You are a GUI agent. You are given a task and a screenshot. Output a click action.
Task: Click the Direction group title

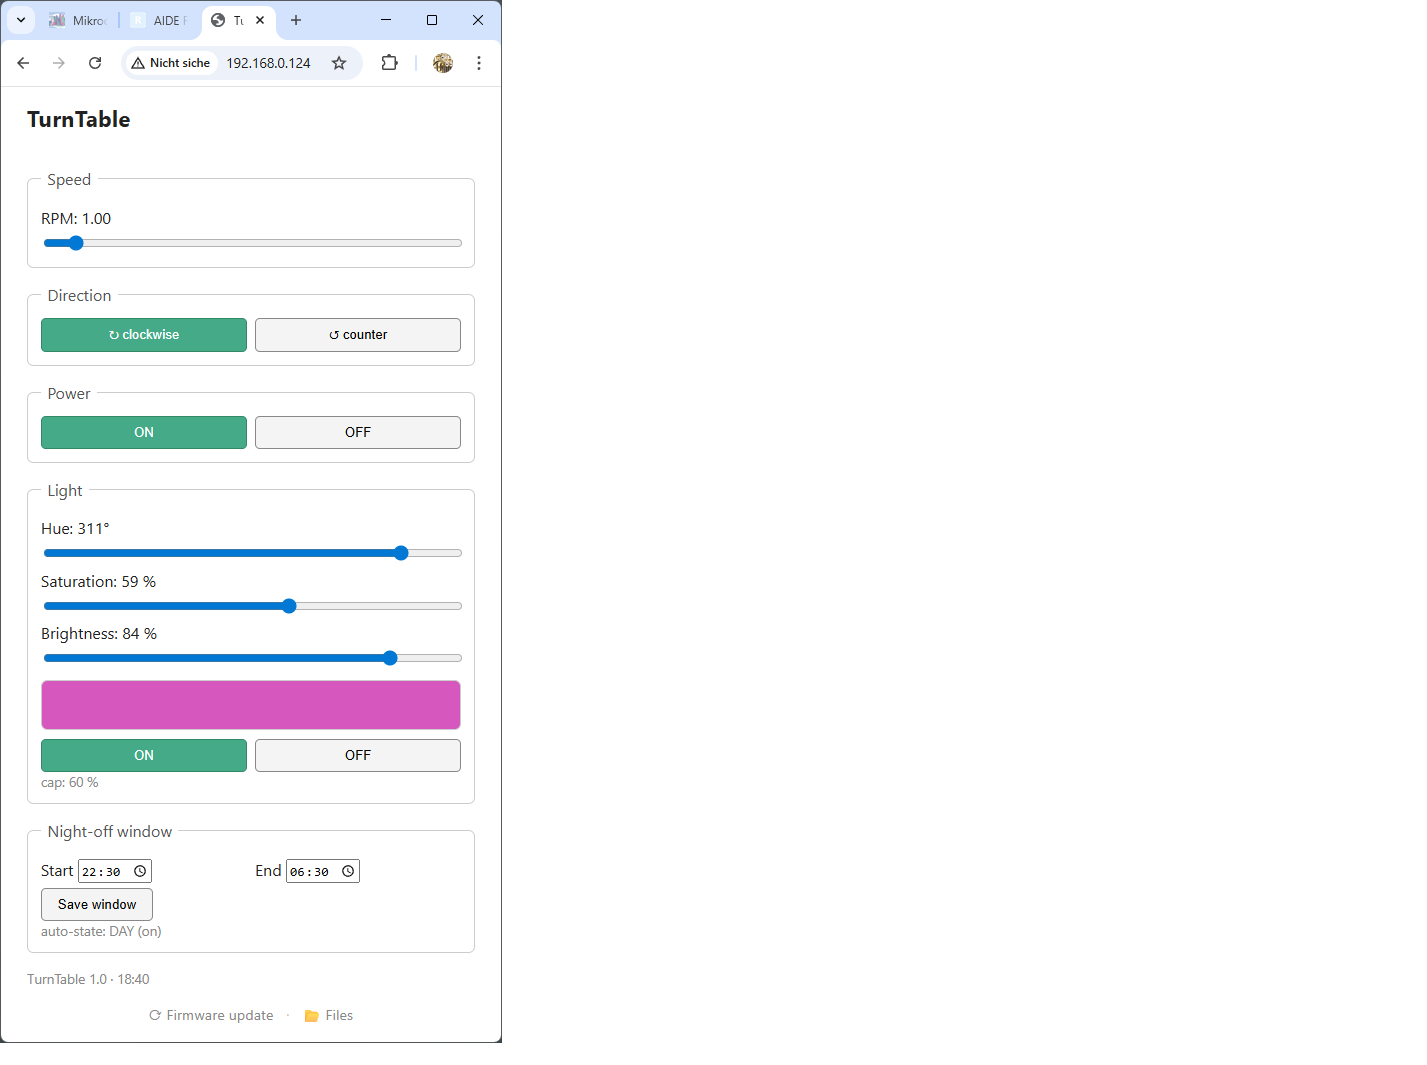click(x=79, y=296)
